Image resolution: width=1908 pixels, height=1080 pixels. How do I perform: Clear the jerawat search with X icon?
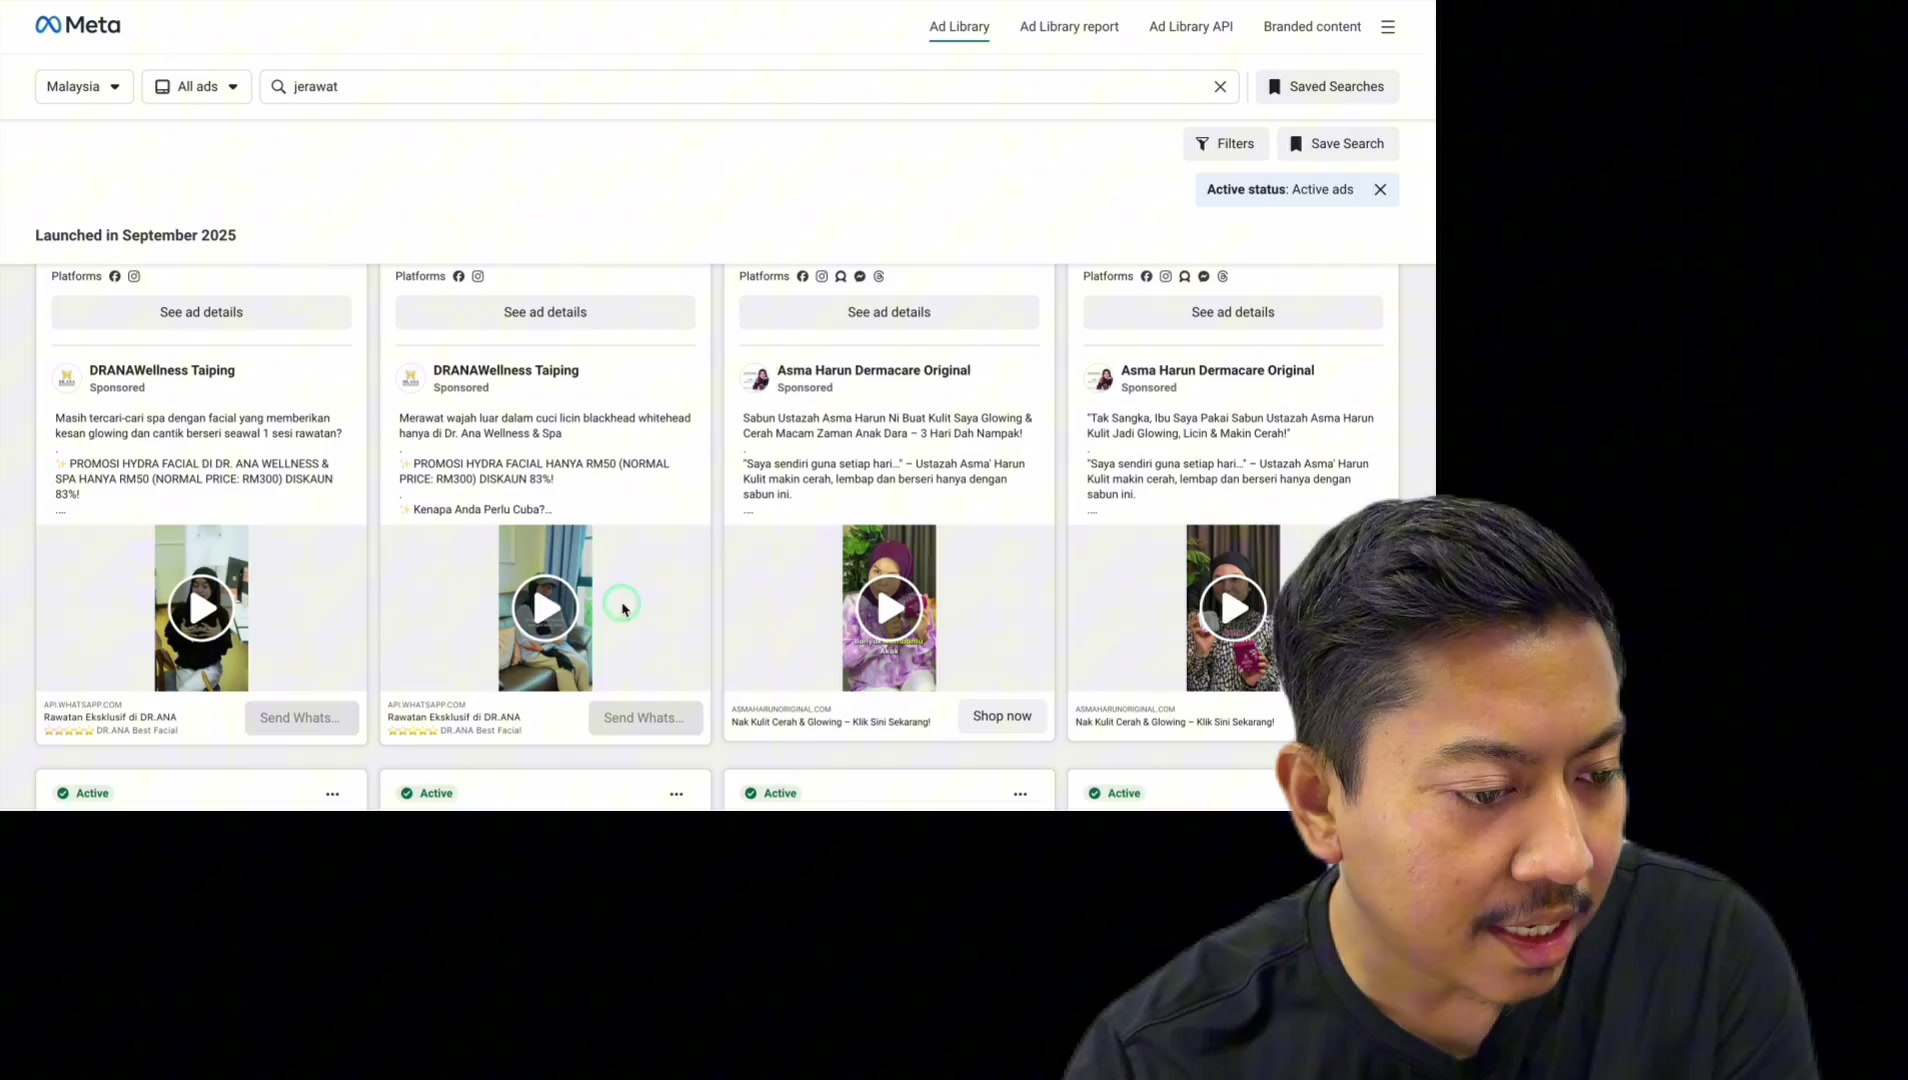[x=1220, y=87]
